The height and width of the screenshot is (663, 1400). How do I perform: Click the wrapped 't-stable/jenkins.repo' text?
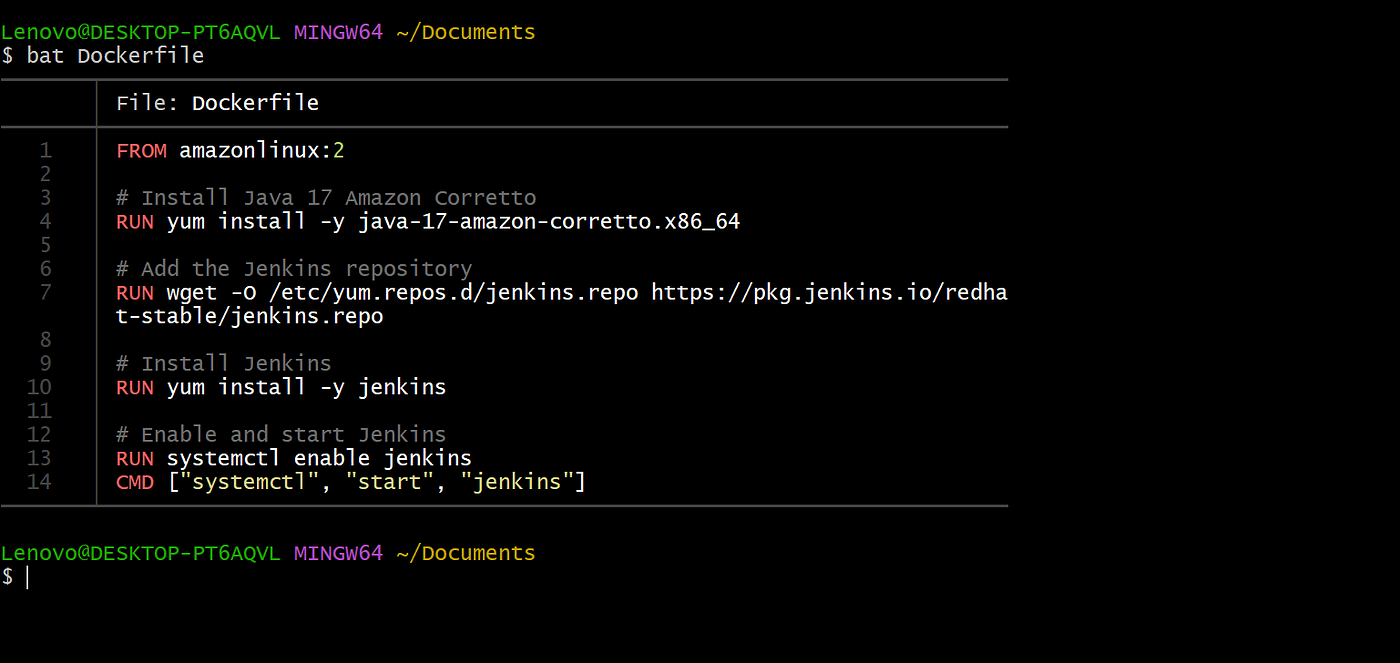(x=250, y=317)
